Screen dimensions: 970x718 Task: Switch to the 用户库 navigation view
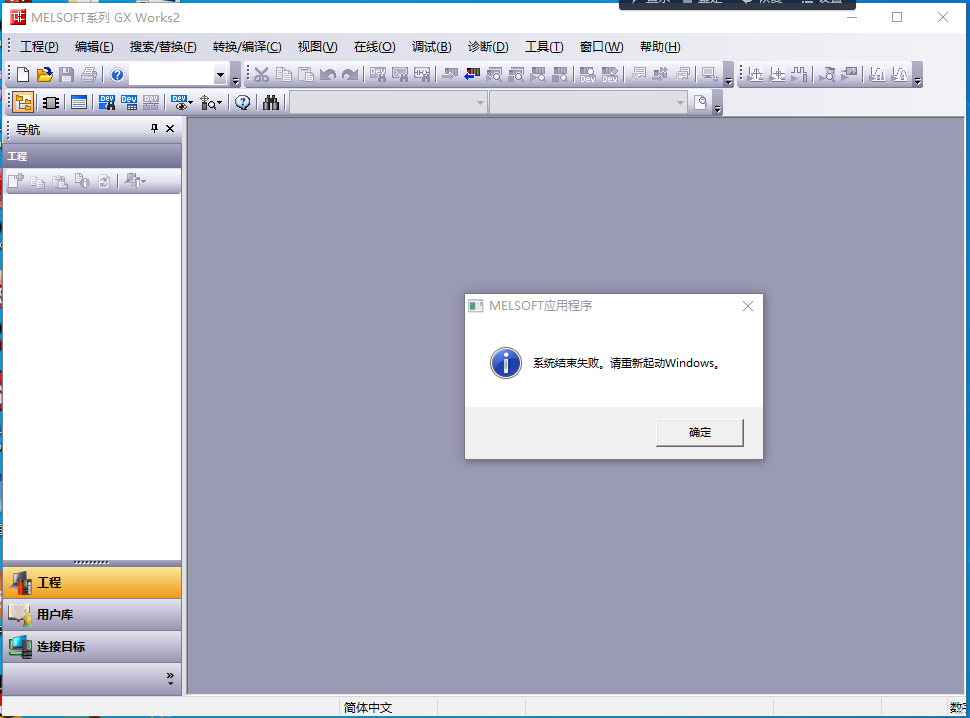(x=92, y=615)
